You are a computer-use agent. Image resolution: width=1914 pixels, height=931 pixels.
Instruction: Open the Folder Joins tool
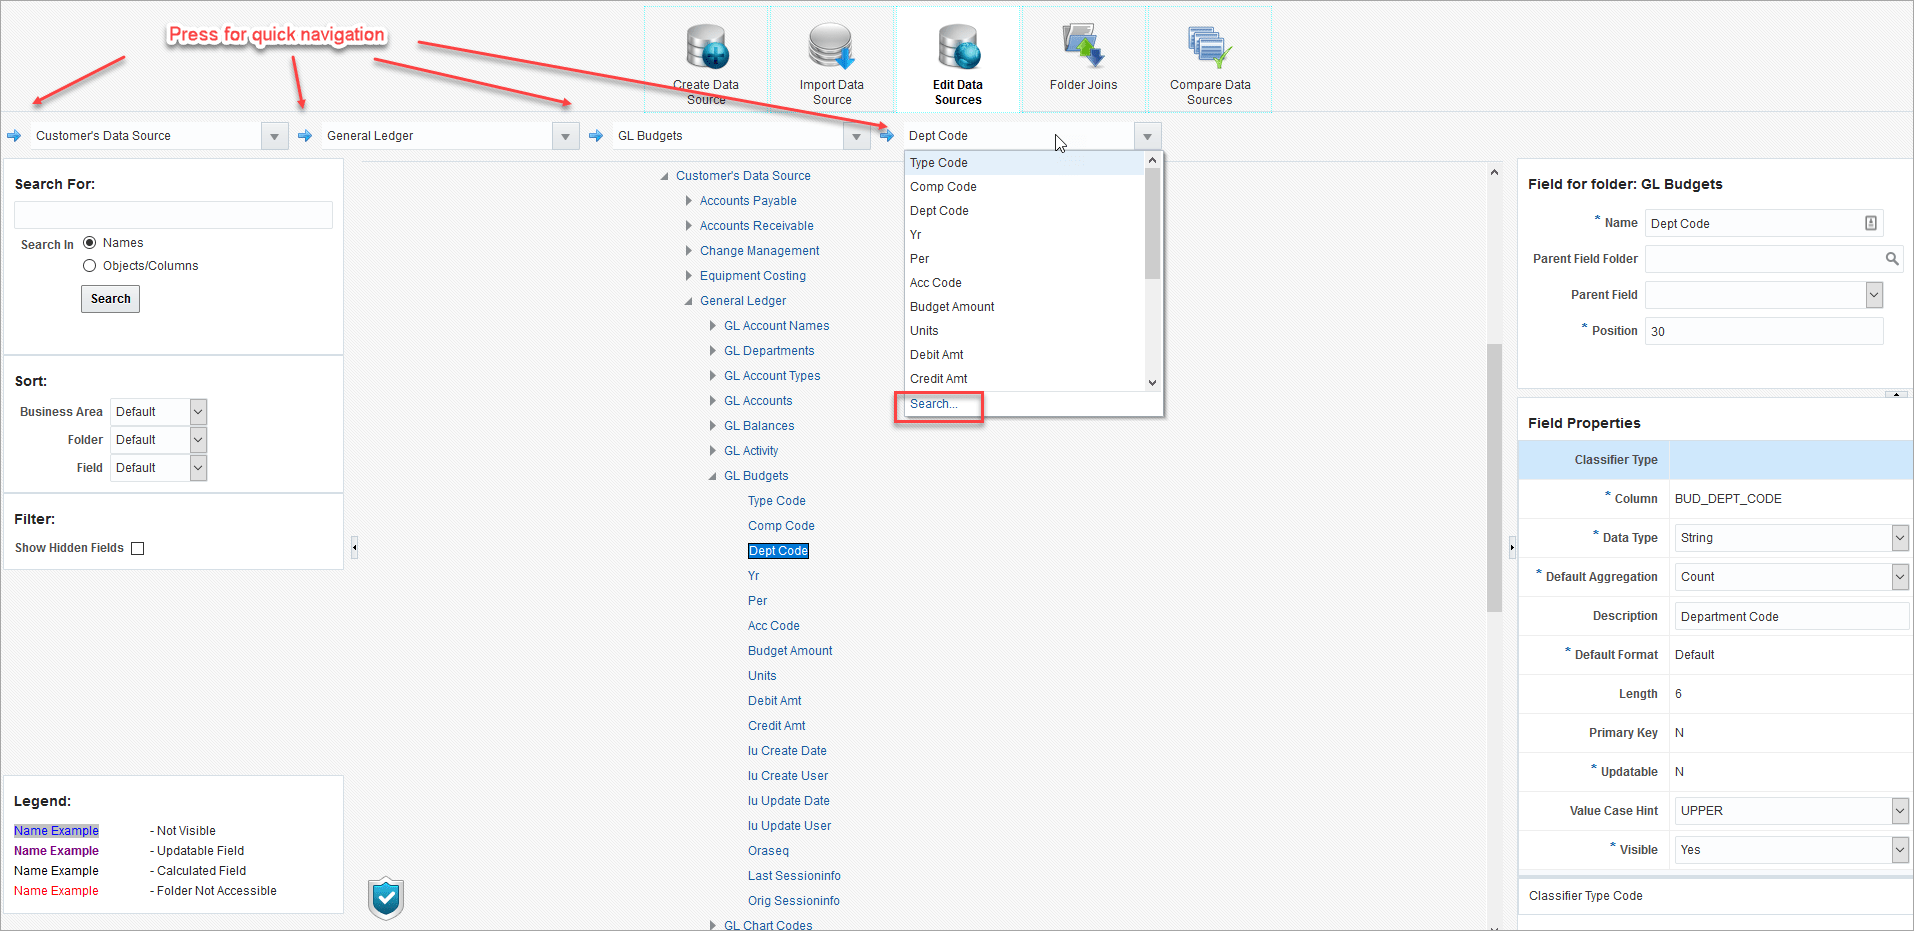pos(1084,60)
